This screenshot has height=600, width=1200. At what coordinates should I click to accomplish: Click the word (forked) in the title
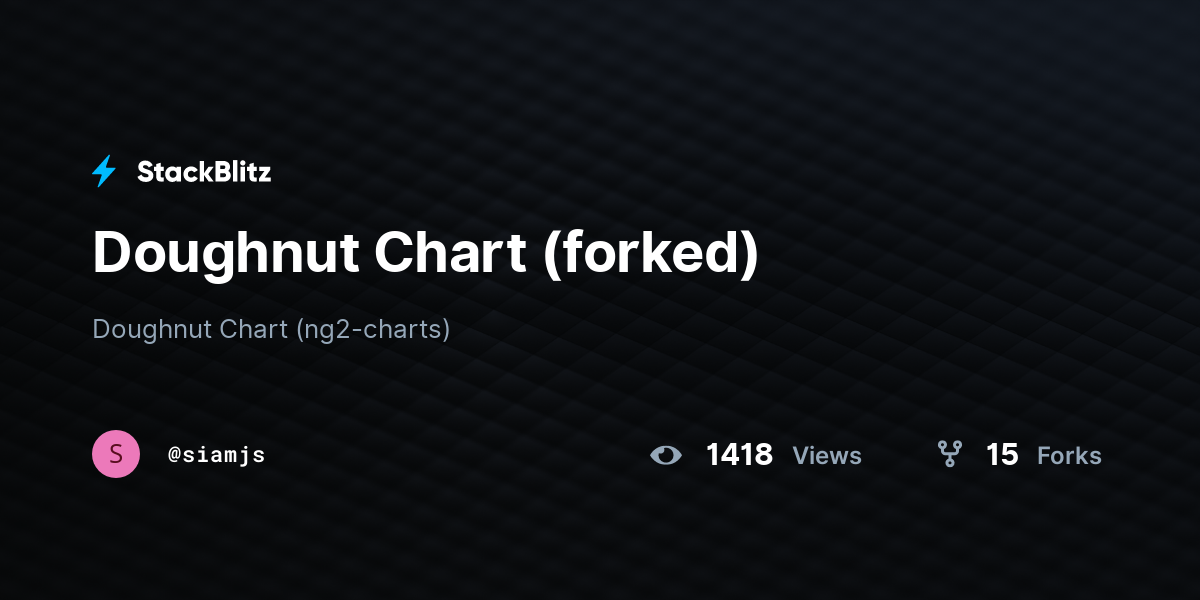click(651, 253)
